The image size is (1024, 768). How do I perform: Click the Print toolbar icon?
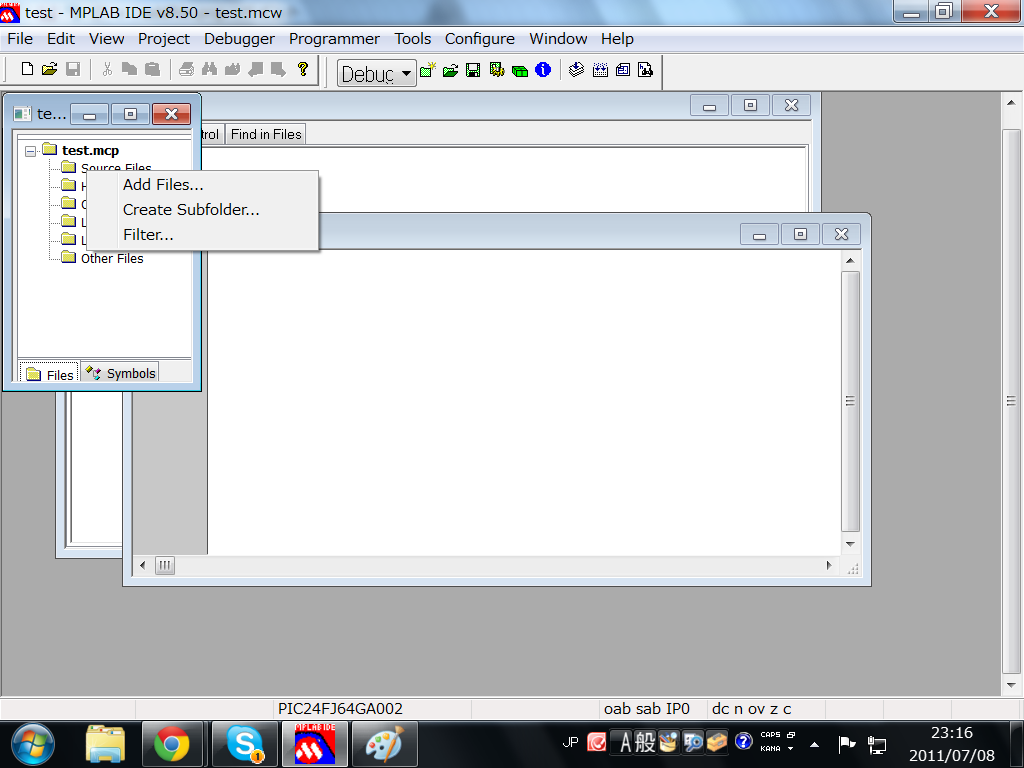pos(186,69)
